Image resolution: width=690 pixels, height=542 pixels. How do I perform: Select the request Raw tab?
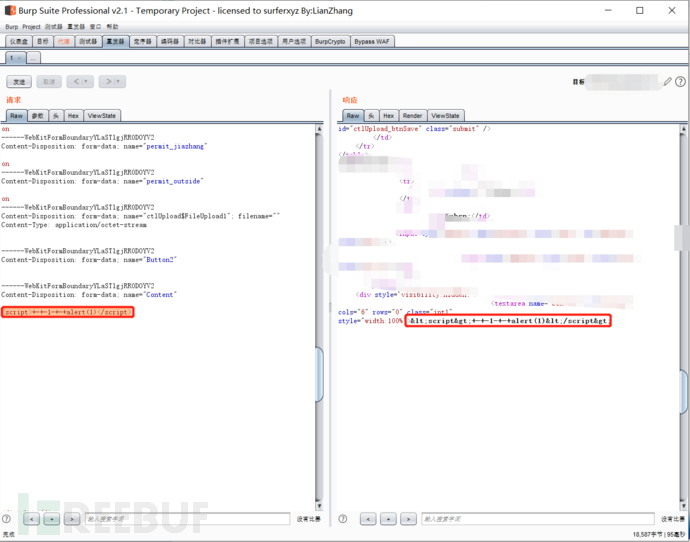tap(17, 116)
